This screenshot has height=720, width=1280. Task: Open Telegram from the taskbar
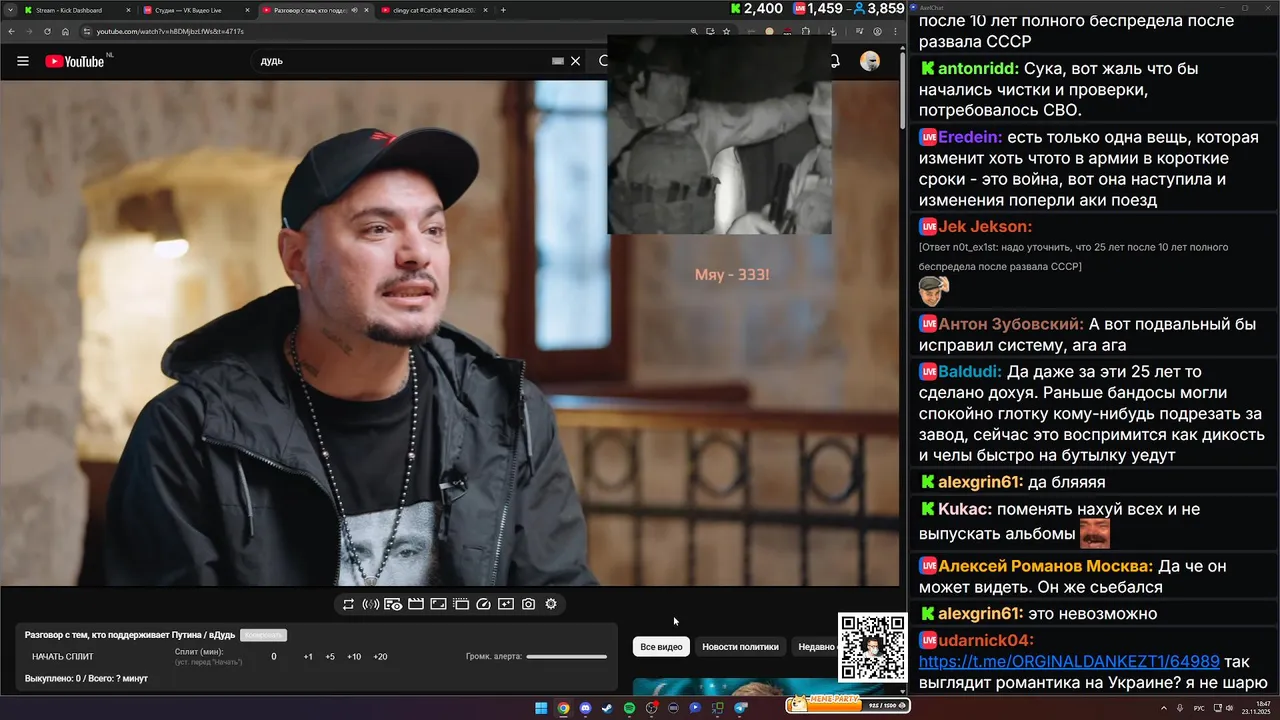[741, 708]
